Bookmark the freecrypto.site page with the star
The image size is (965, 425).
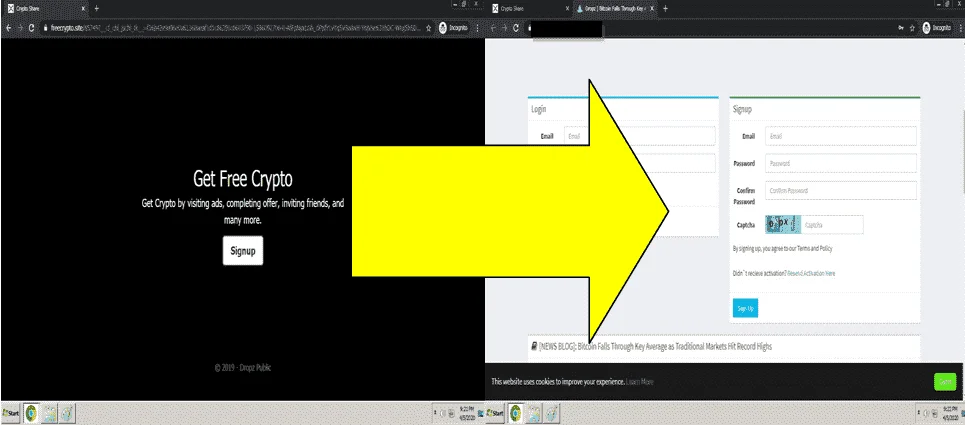coord(428,28)
